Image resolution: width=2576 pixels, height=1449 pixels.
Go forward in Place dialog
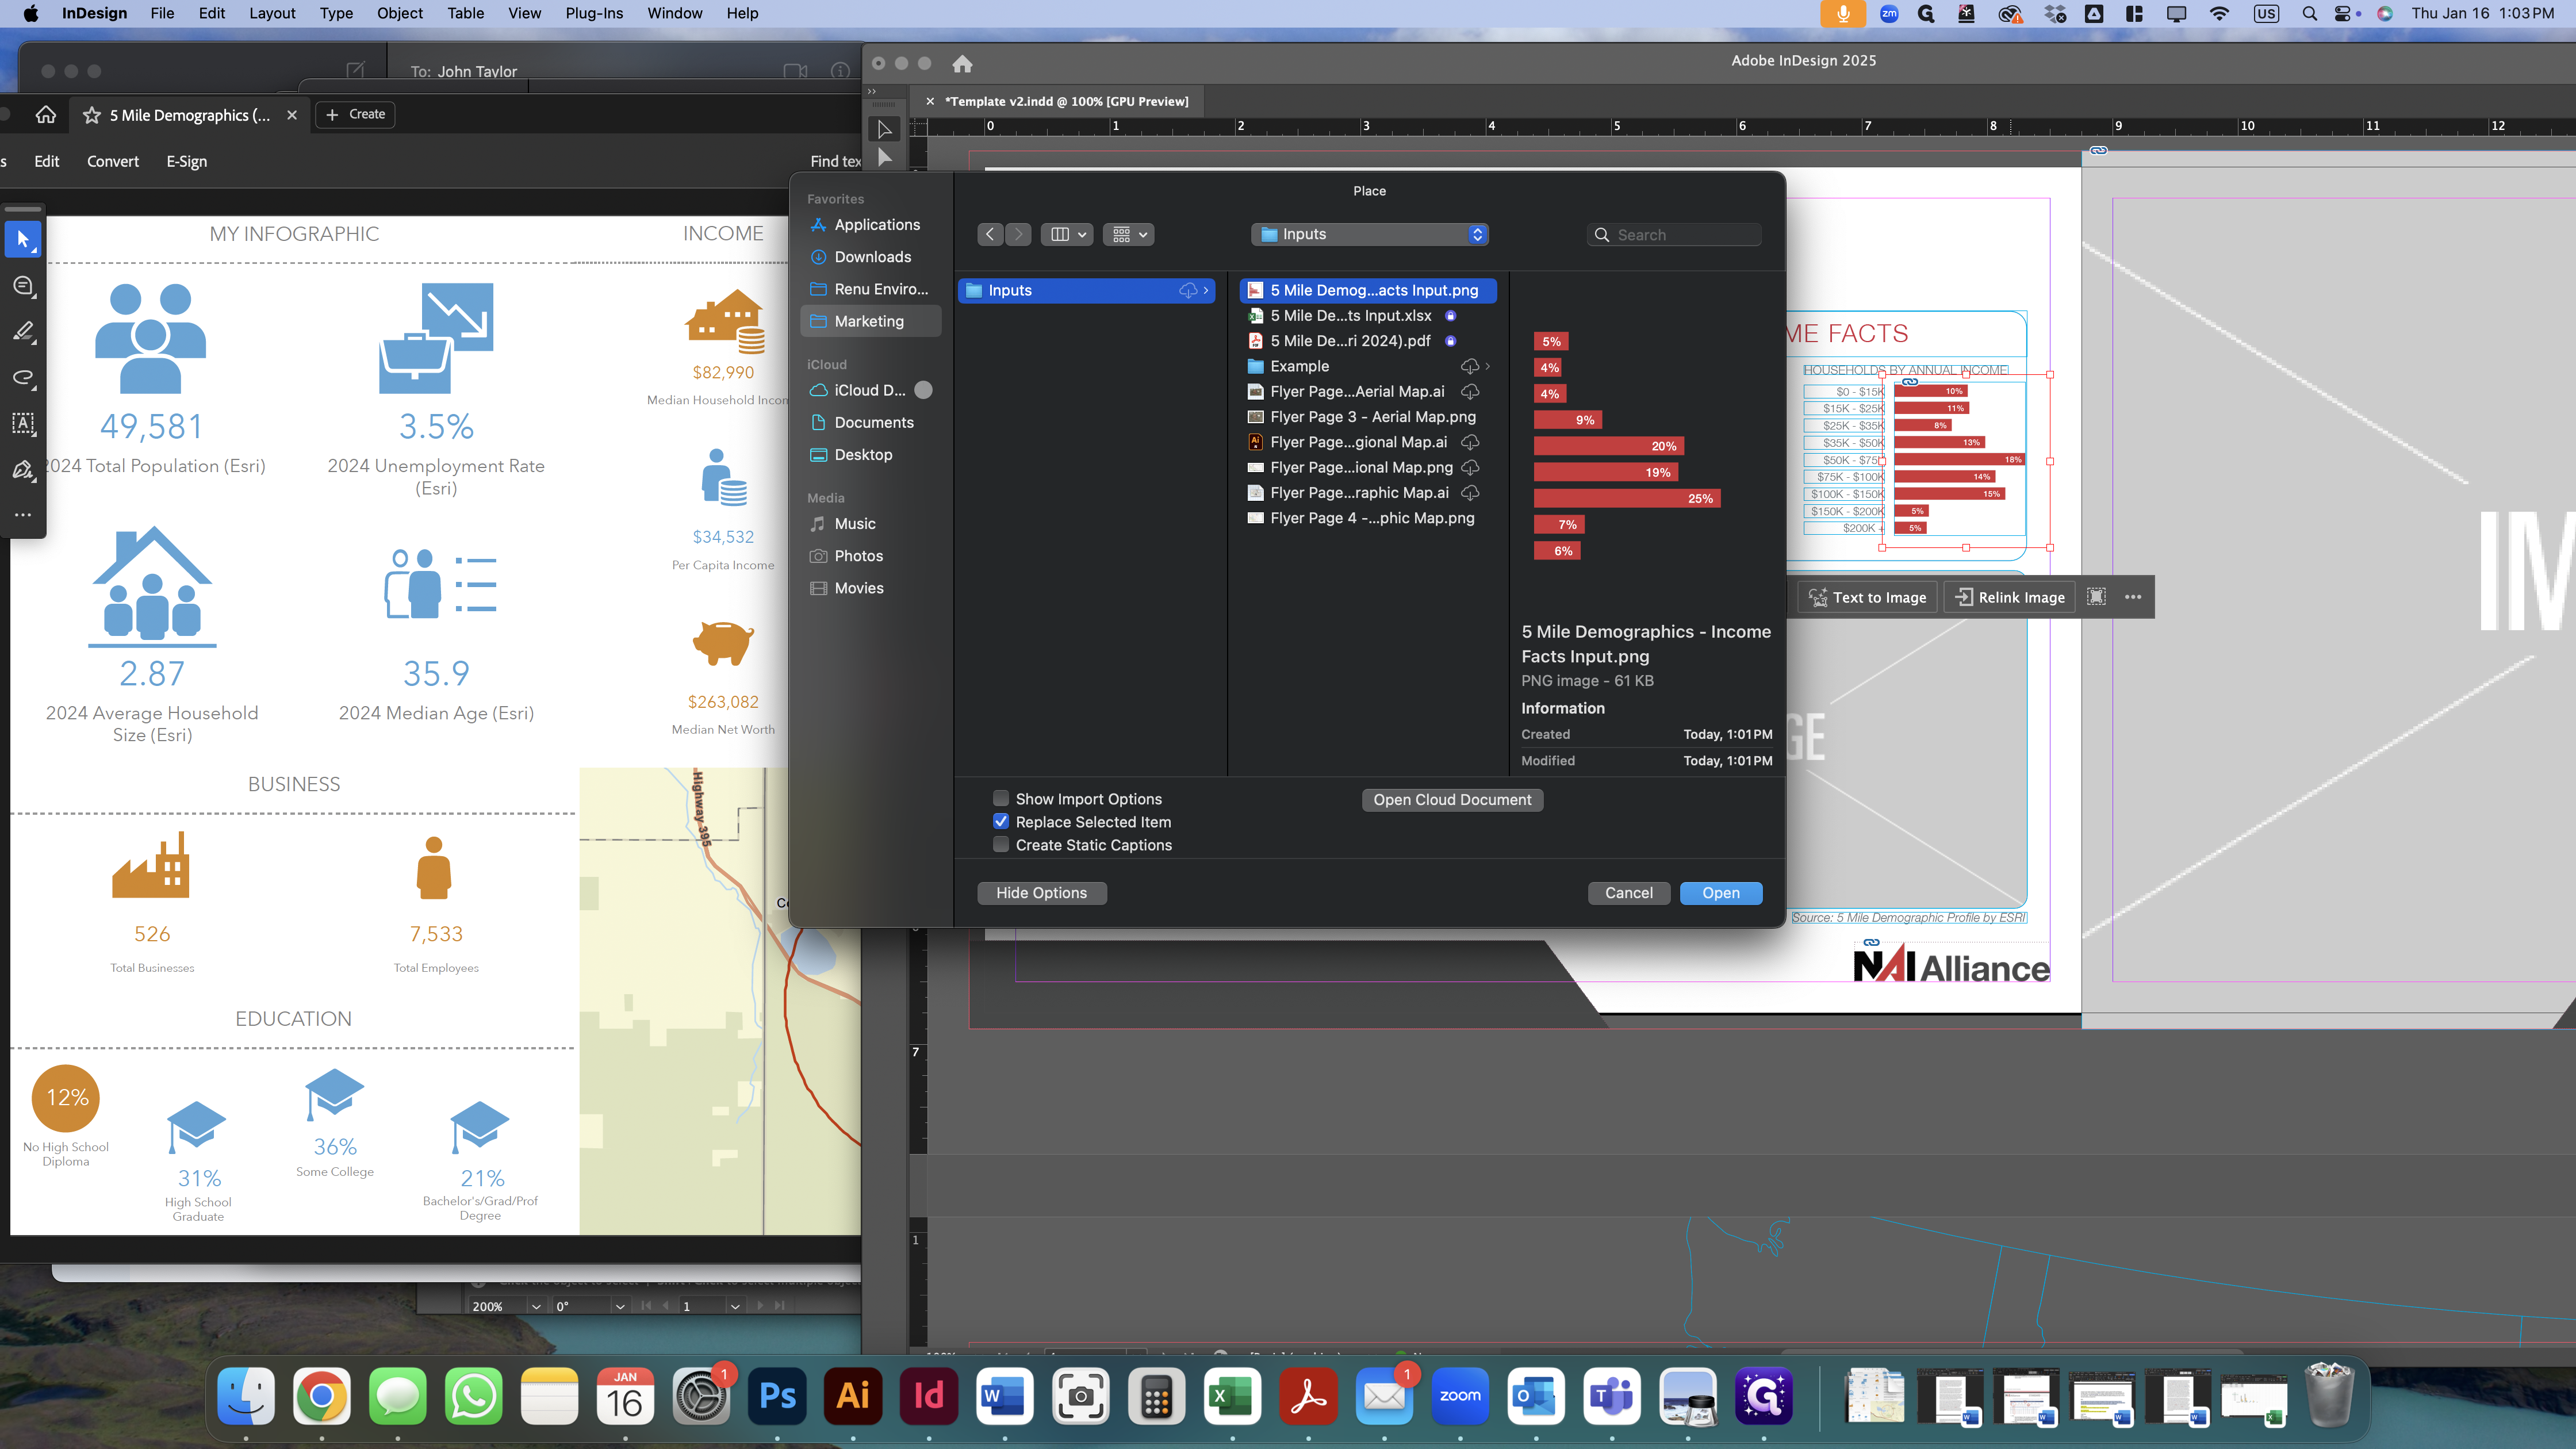[x=1018, y=234]
